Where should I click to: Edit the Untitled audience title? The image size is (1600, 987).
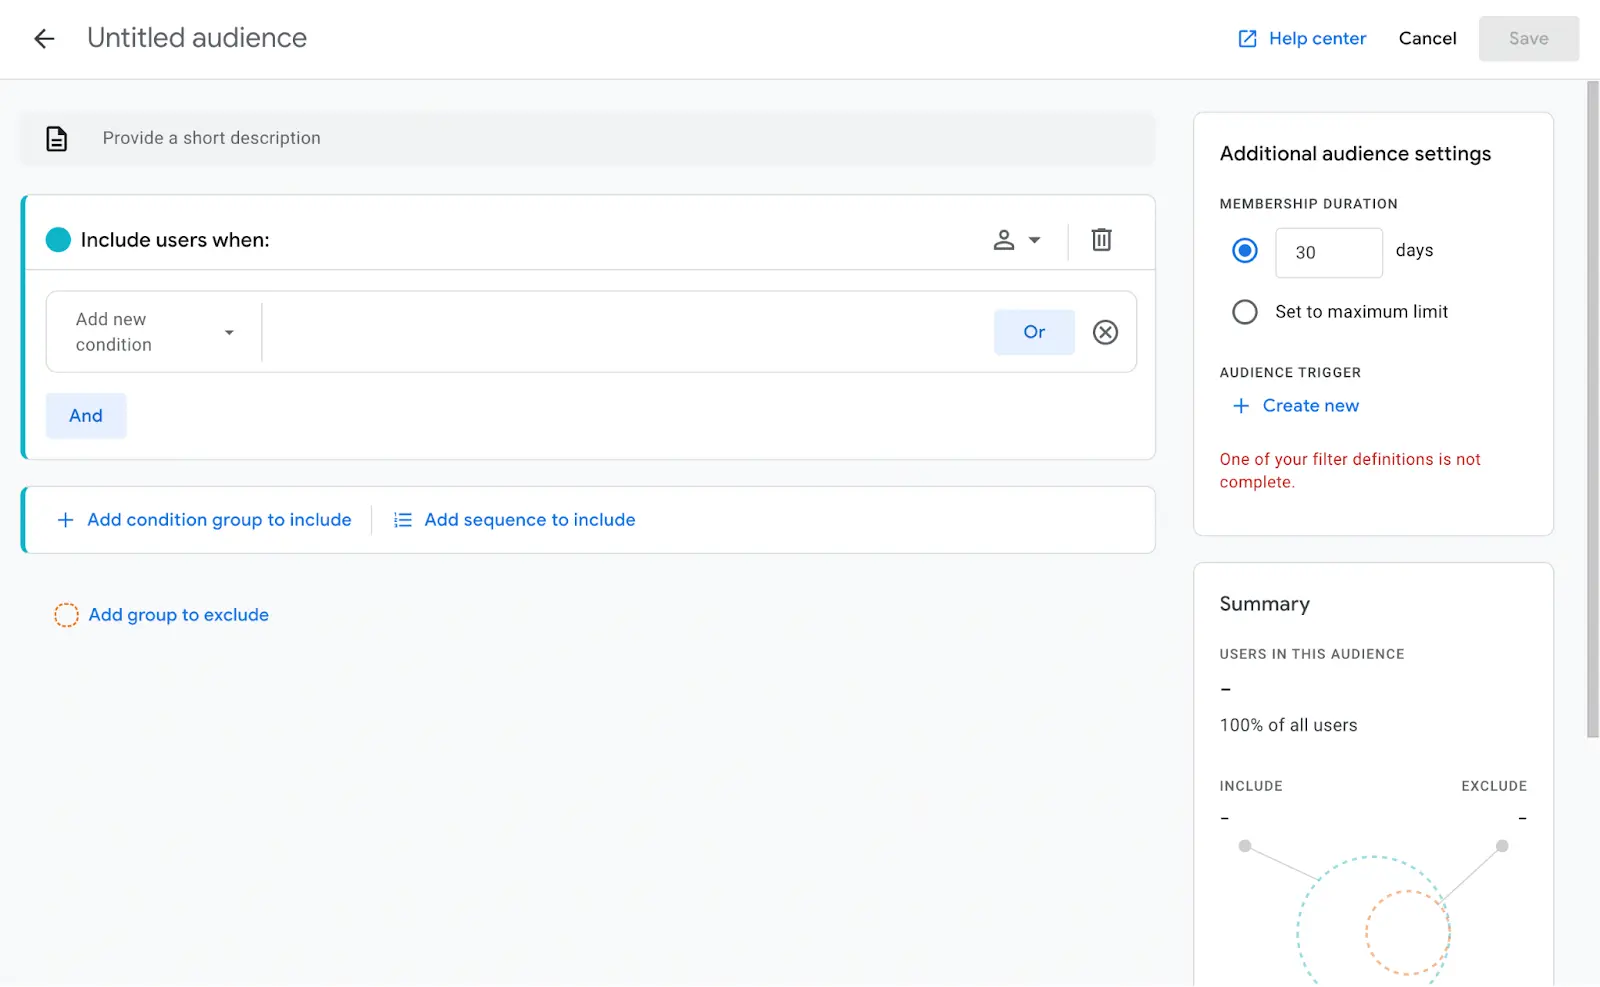[197, 38]
